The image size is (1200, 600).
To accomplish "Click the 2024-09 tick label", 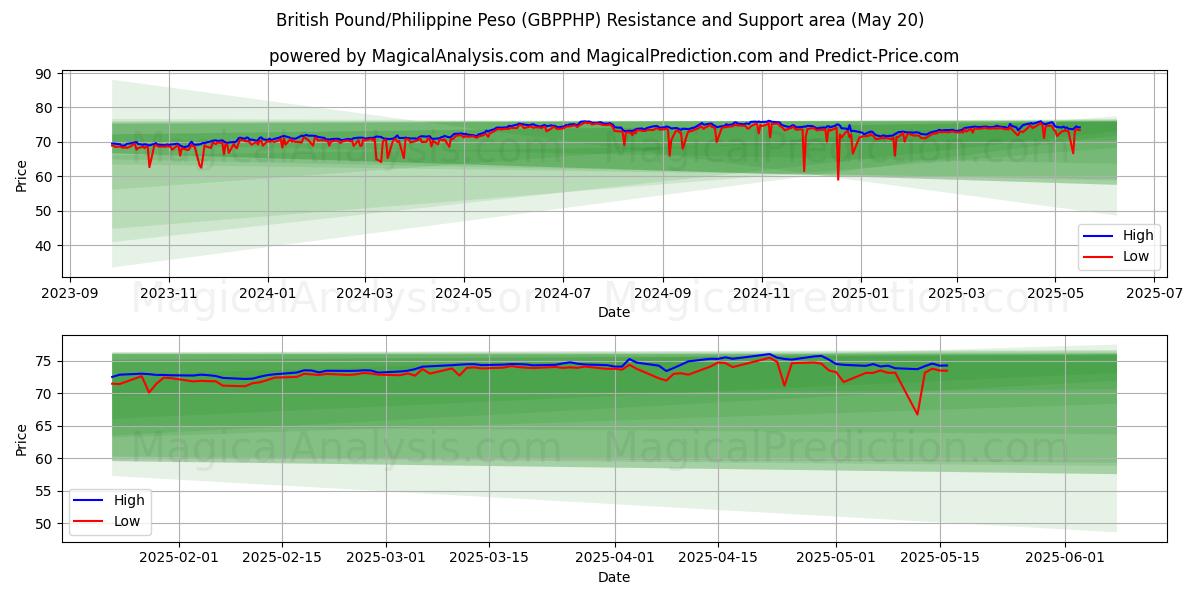I will click(662, 293).
